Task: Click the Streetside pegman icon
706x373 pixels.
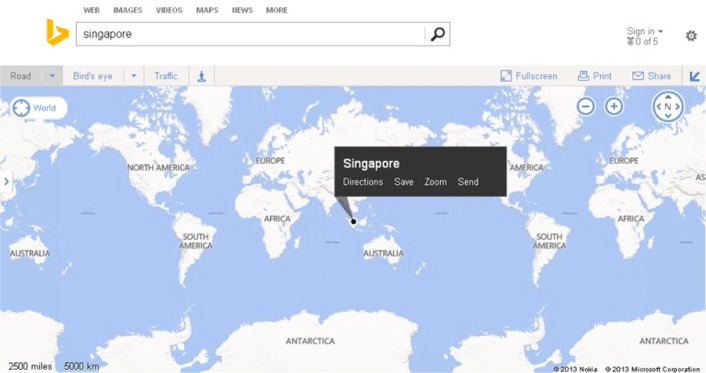Action: (x=202, y=76)
